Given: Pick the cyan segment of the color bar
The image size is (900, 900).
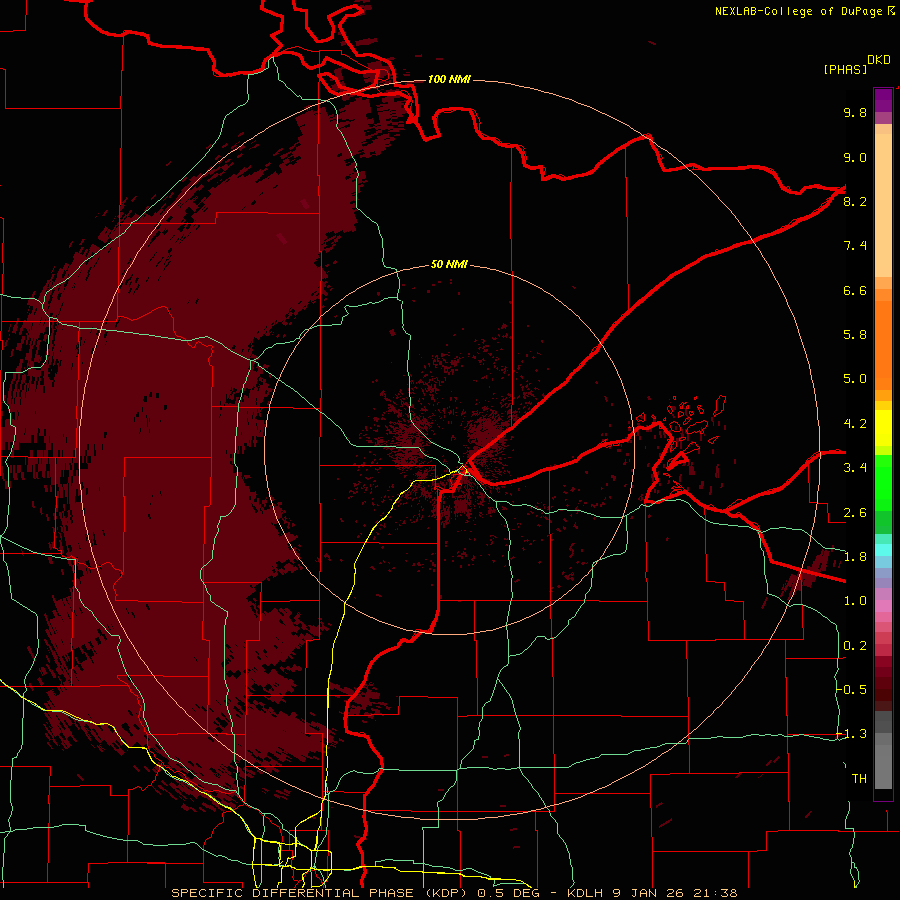Looking at the screenshot, I should 883,550.
